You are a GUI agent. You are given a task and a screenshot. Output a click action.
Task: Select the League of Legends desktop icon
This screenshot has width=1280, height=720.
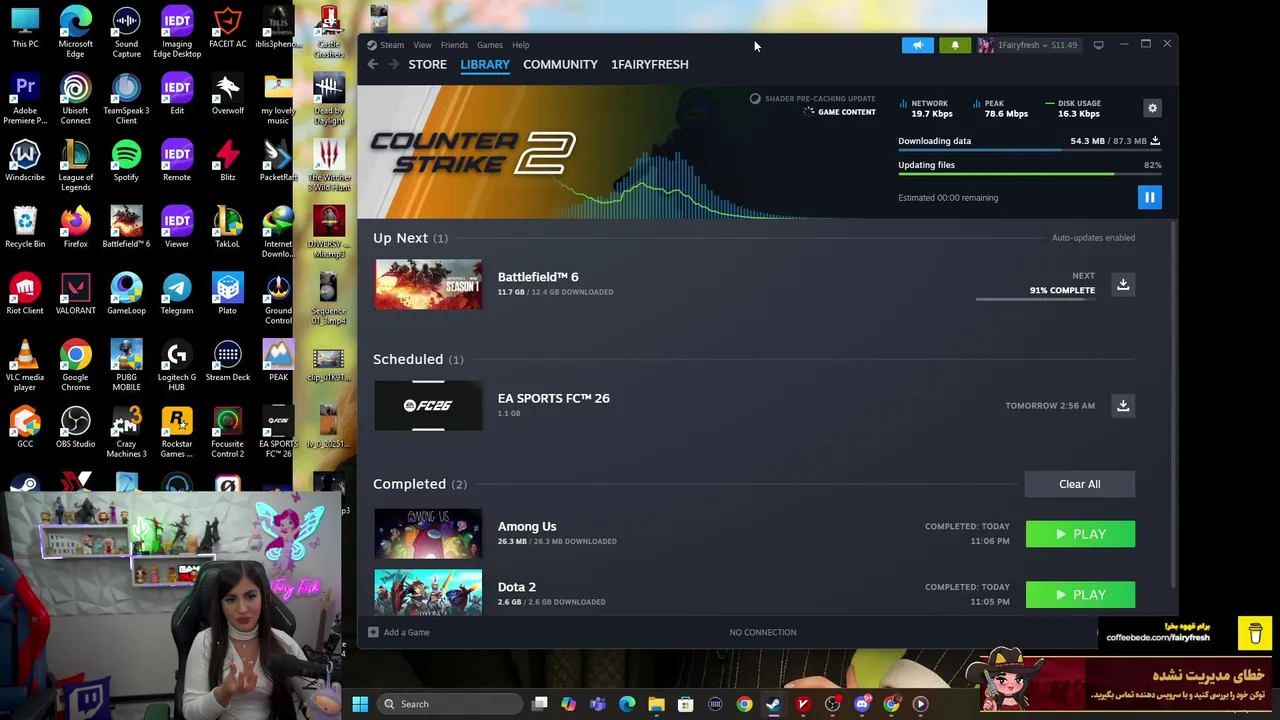point(75,166)
